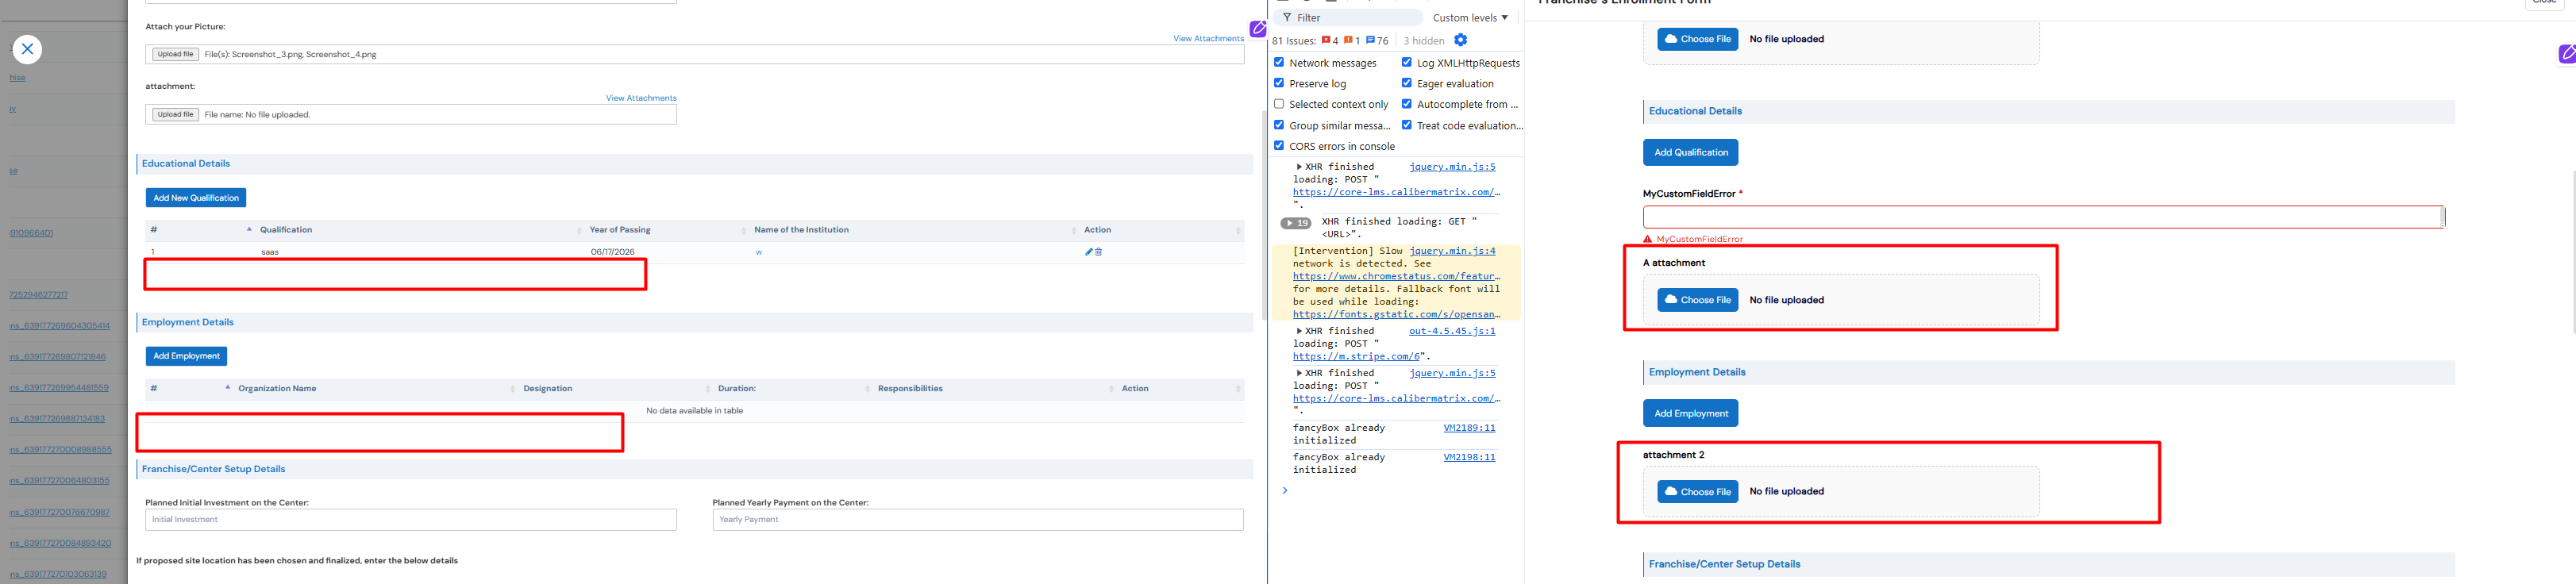
Task: Enable Selected context only checkbox
Action: [x=1279, y=104]
